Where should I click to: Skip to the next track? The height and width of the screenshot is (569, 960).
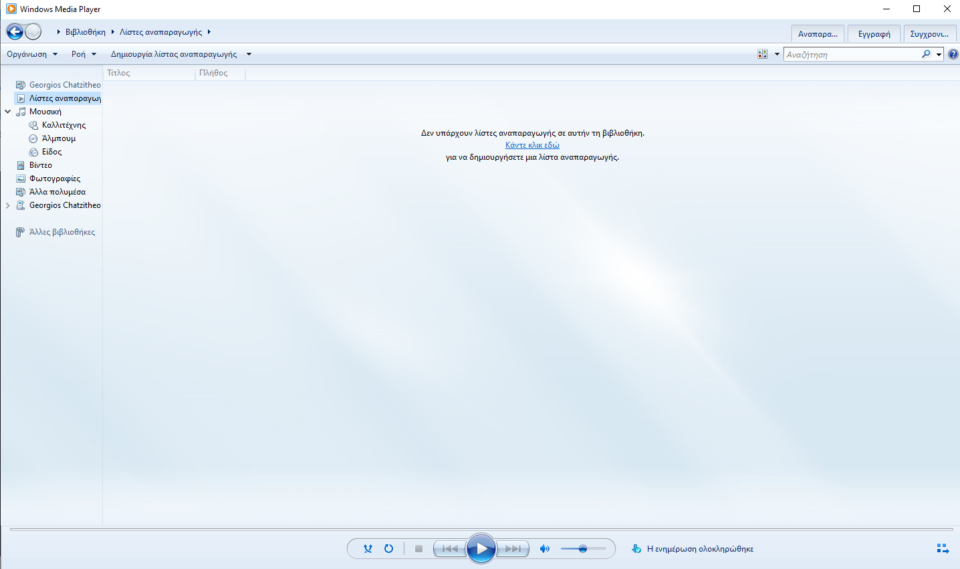[x=513, y=549]
